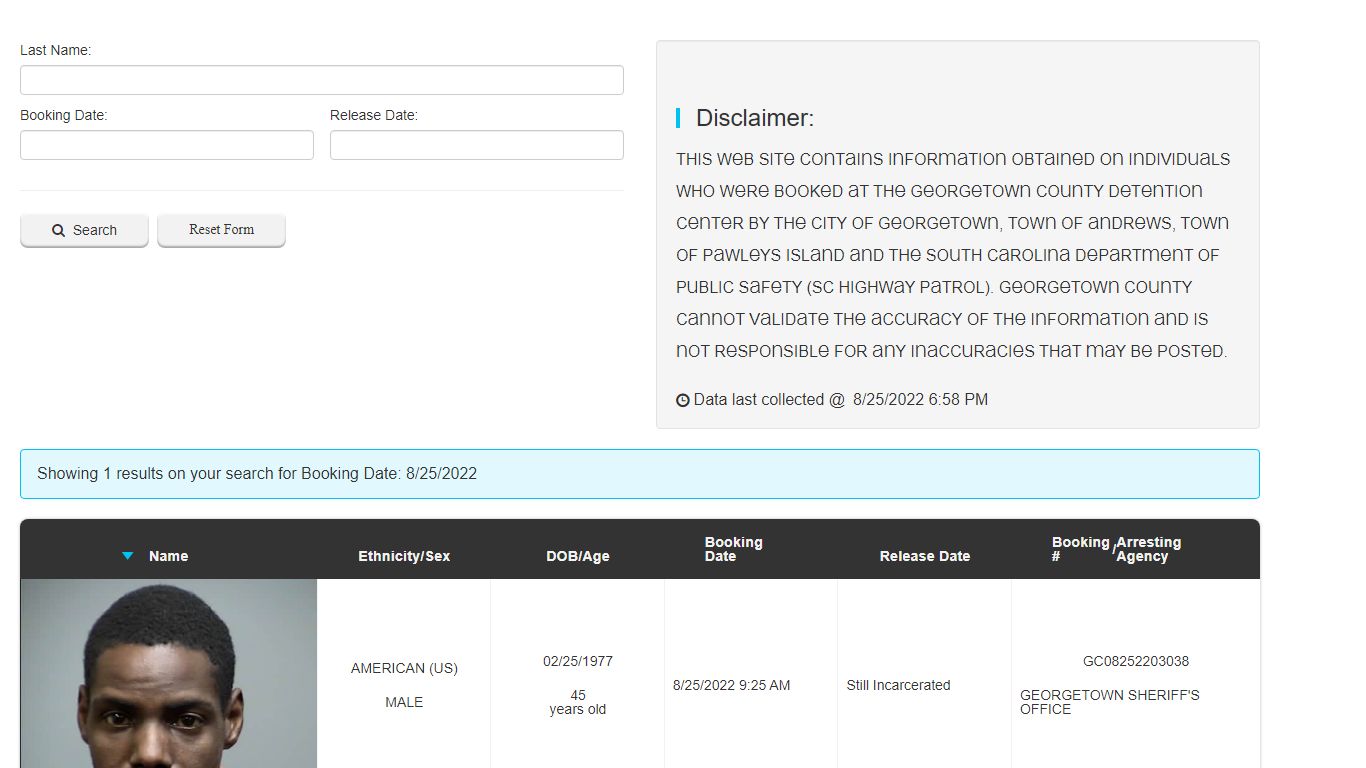Click the Last Name input field
The width and height of the screenshot is (1366, 768).
[322, 80]
